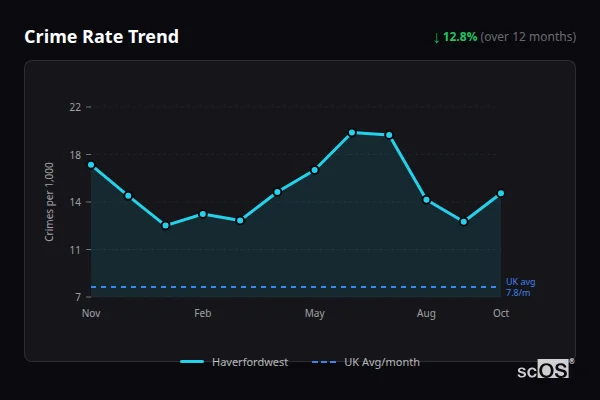600x400 pixels.
Task: Click the 11 y-axis label
Action: click(75, 250)
